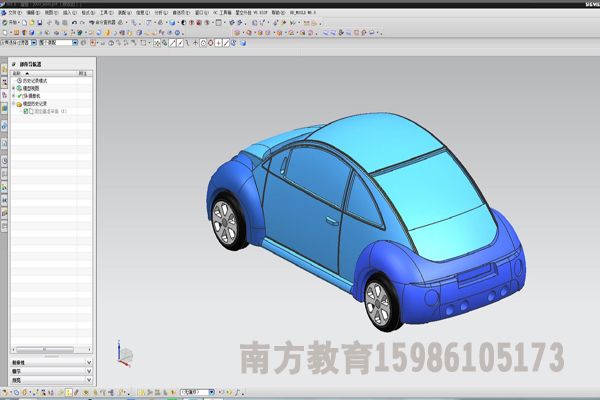Viewport: 600px width, 400px height.
Task: Open the 分析 (Analysis) menu
Action: pos(161,13)
